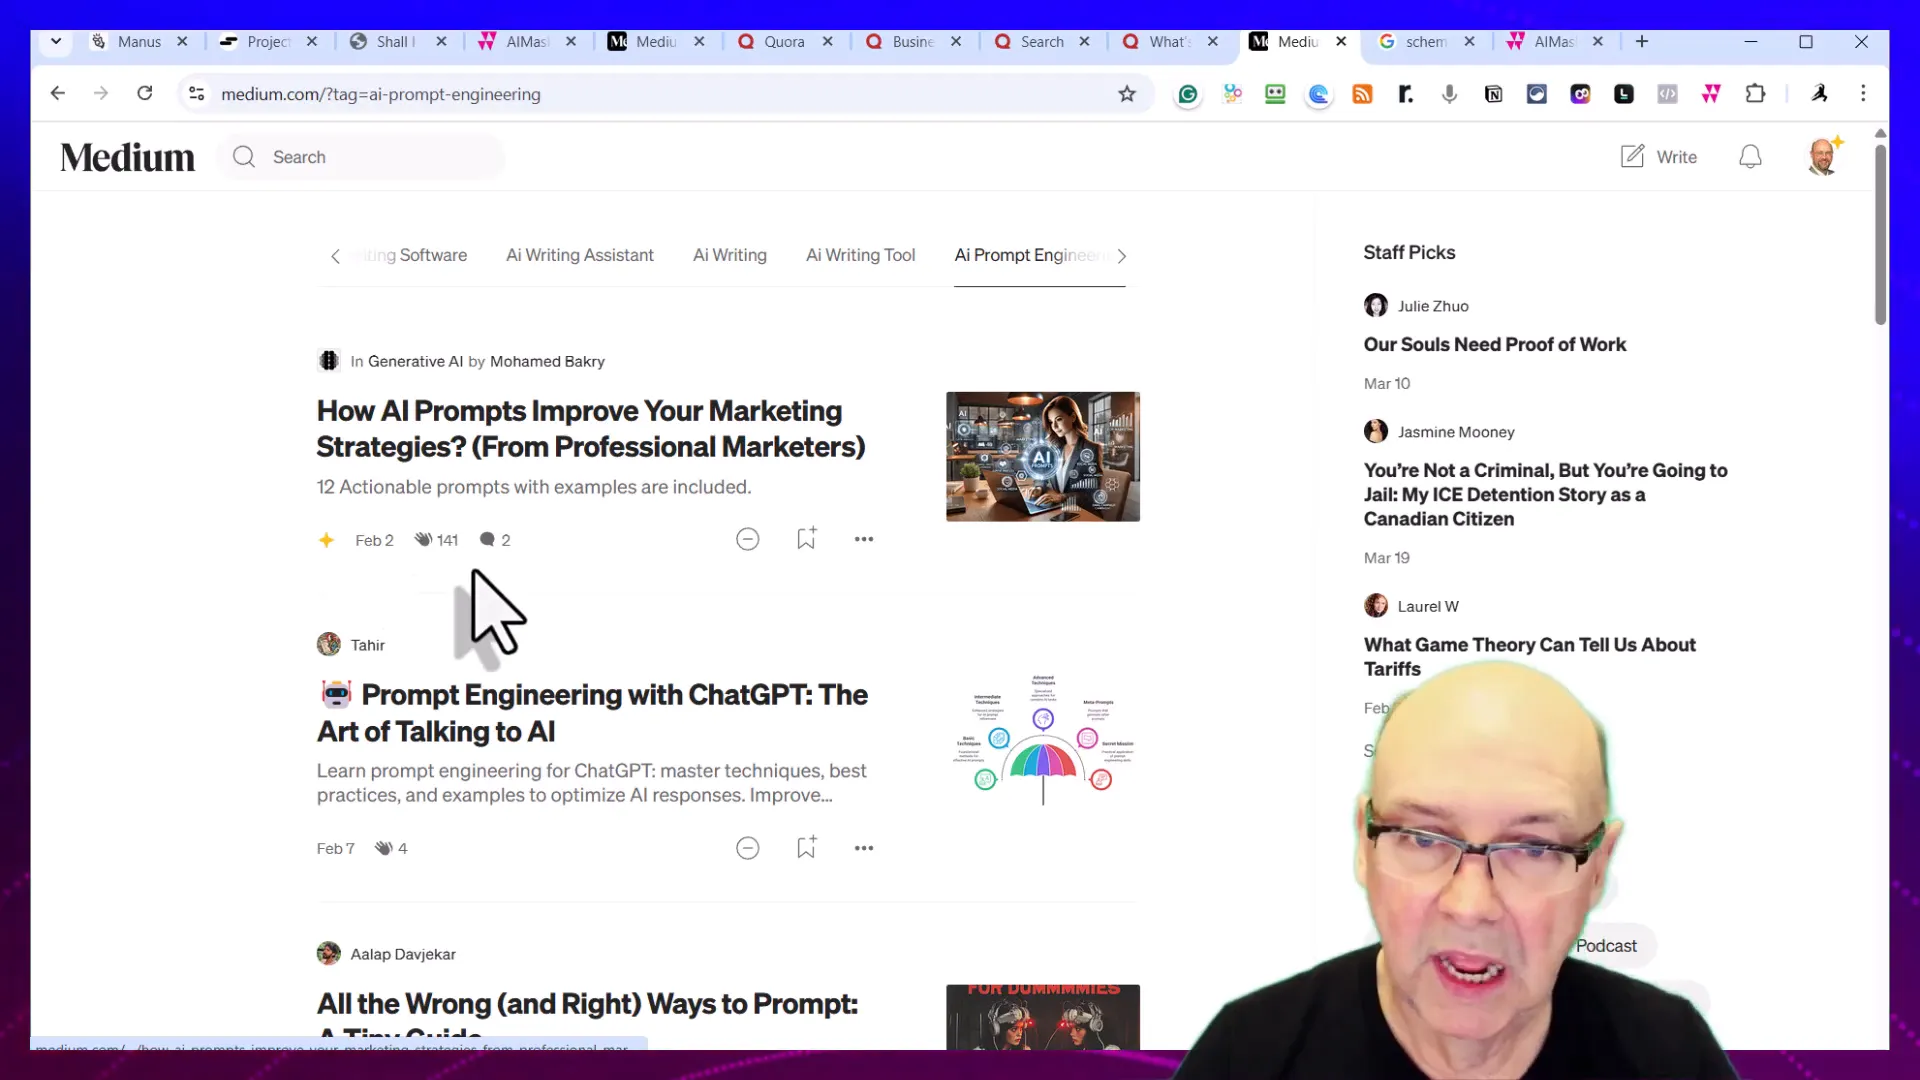Image resolution: width=1920 pixels, height=1080 pixels.
Task: Click the Medium logo
Action: (x=127, y=157)
